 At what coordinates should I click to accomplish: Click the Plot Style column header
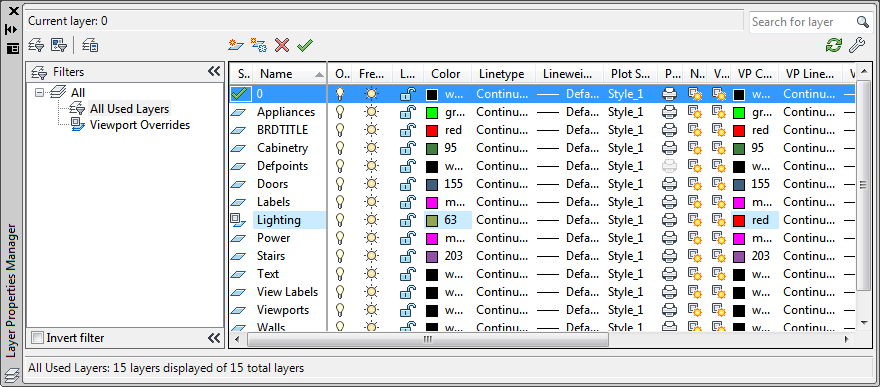630,74
